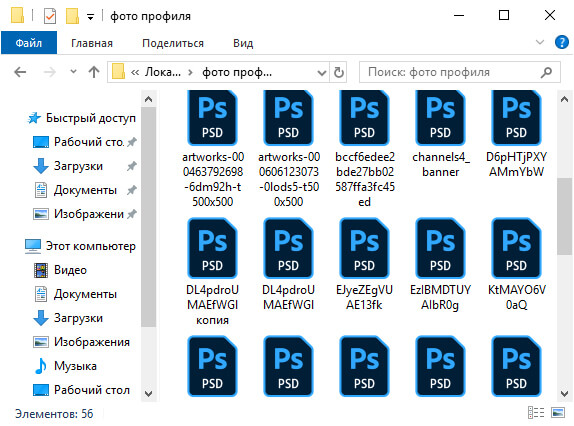
Task: Open the Поделиться tab
Action: click(173, 43)
